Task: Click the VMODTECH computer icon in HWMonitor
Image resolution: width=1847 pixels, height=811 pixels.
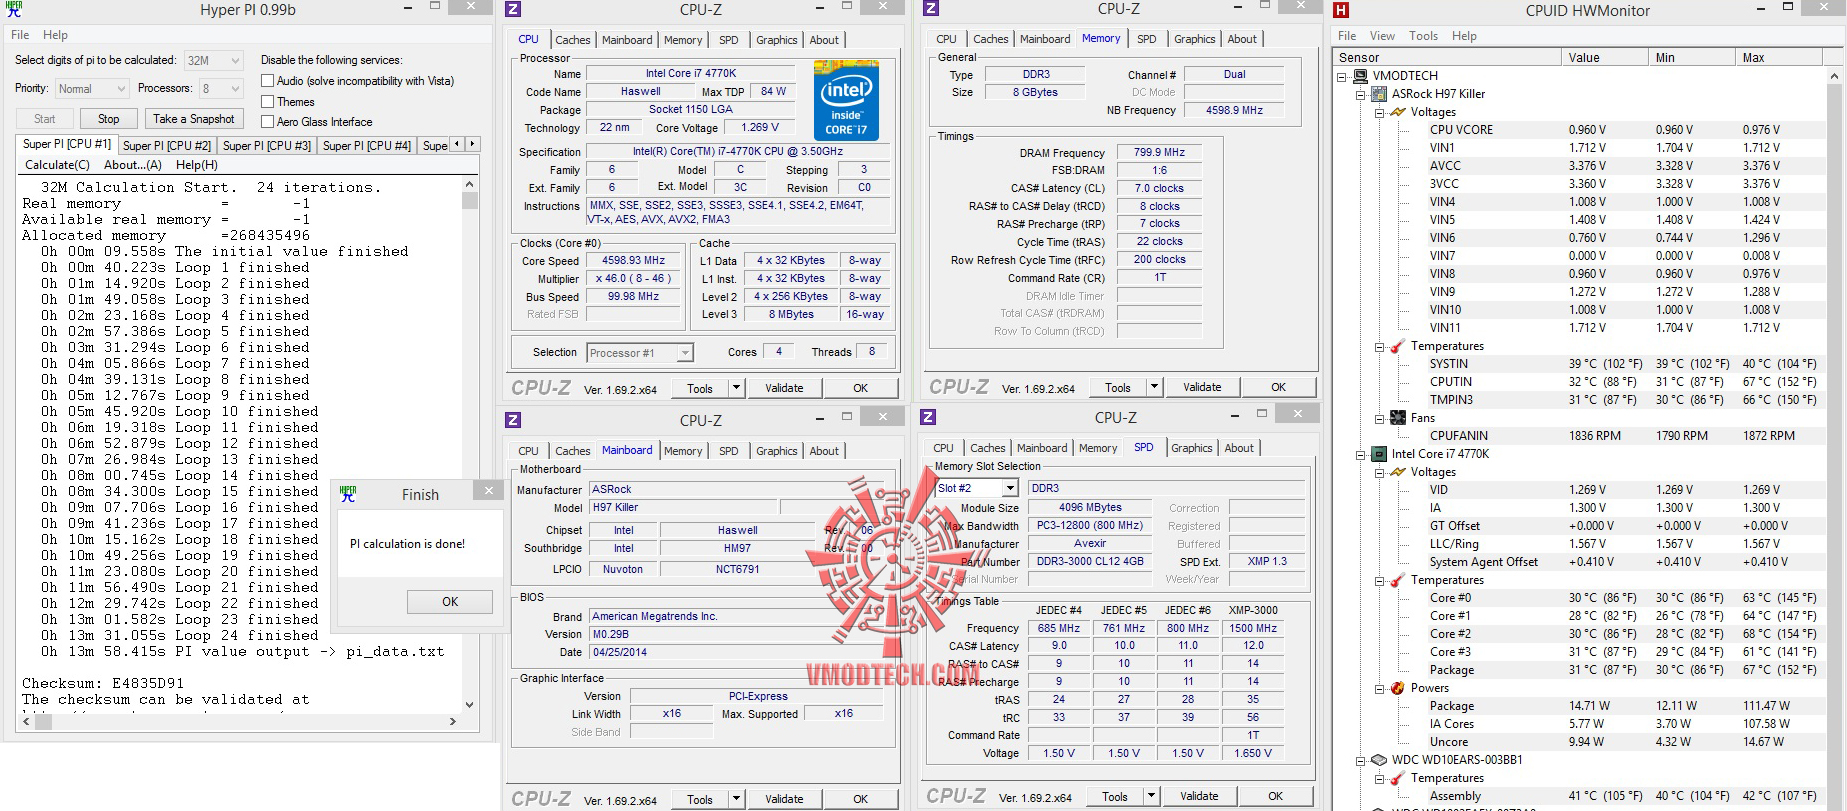Action: [1360, 76]
